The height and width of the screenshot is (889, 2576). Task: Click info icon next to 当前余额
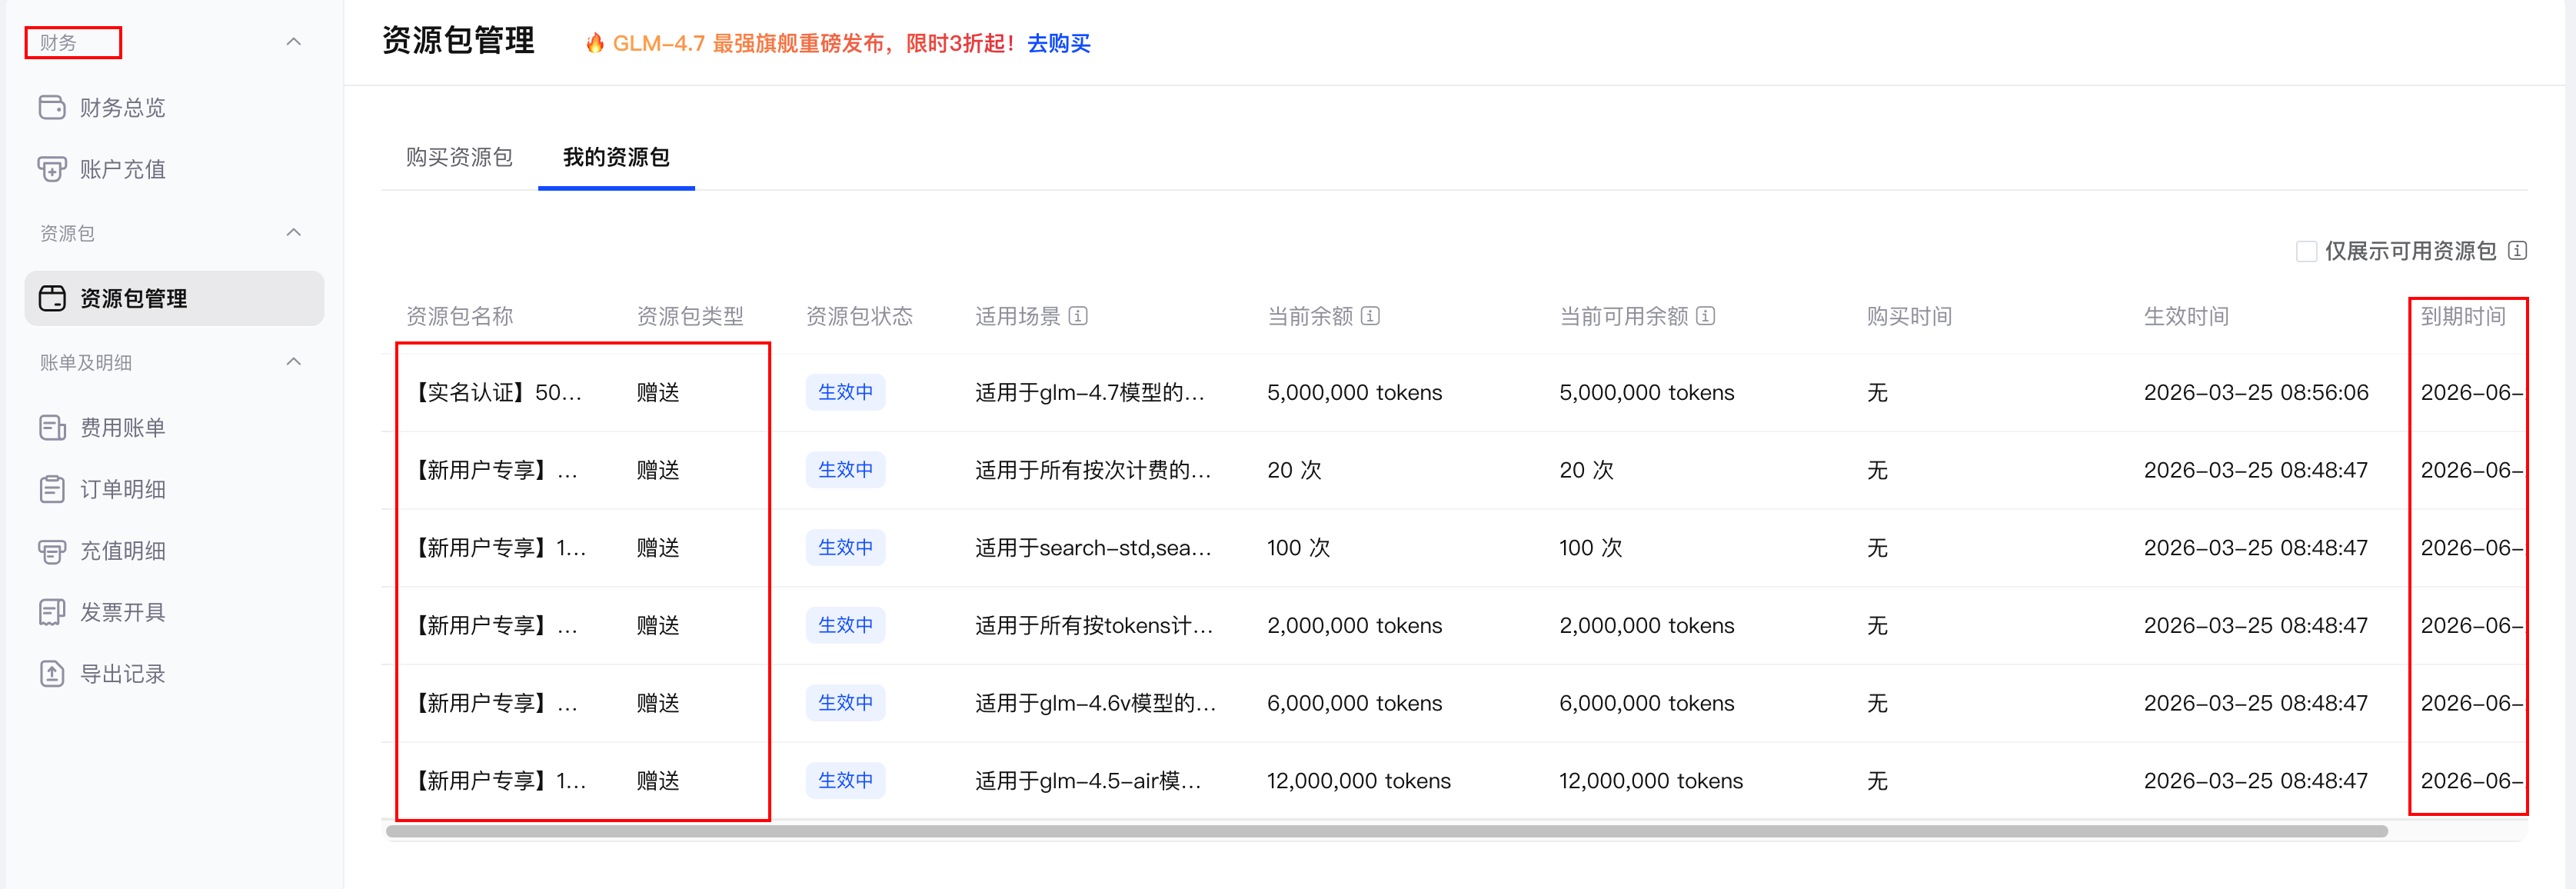click(x=1370, y=316)
